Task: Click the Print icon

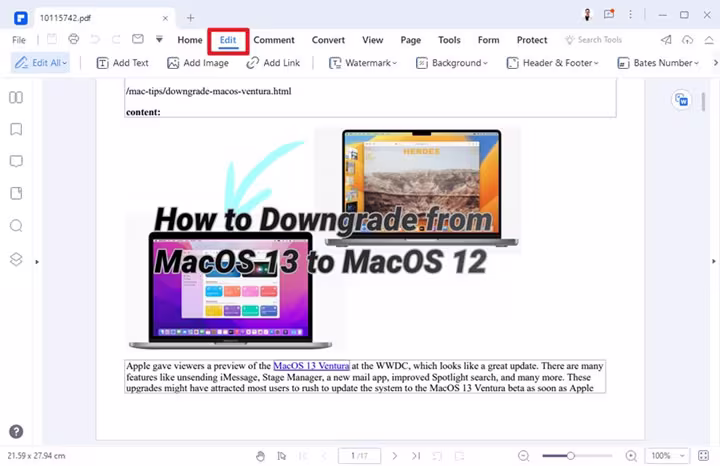Action: 73,39
